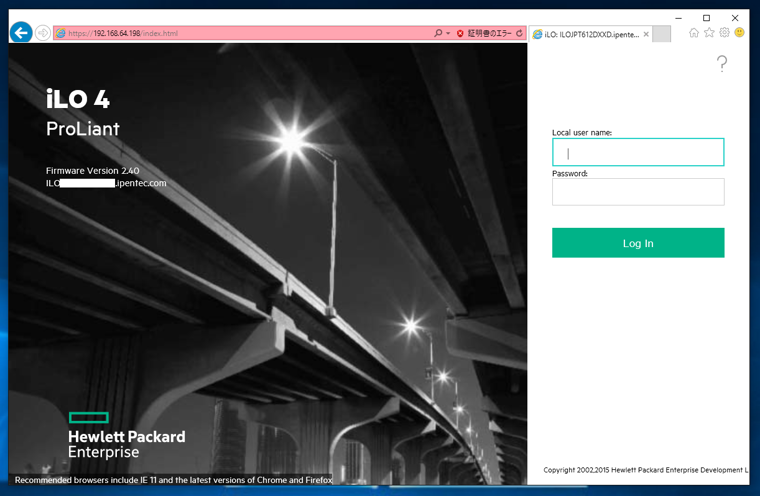This screenshot has height=496, width=760.
Task: Open a new blank tab
Action: point(662,34)
